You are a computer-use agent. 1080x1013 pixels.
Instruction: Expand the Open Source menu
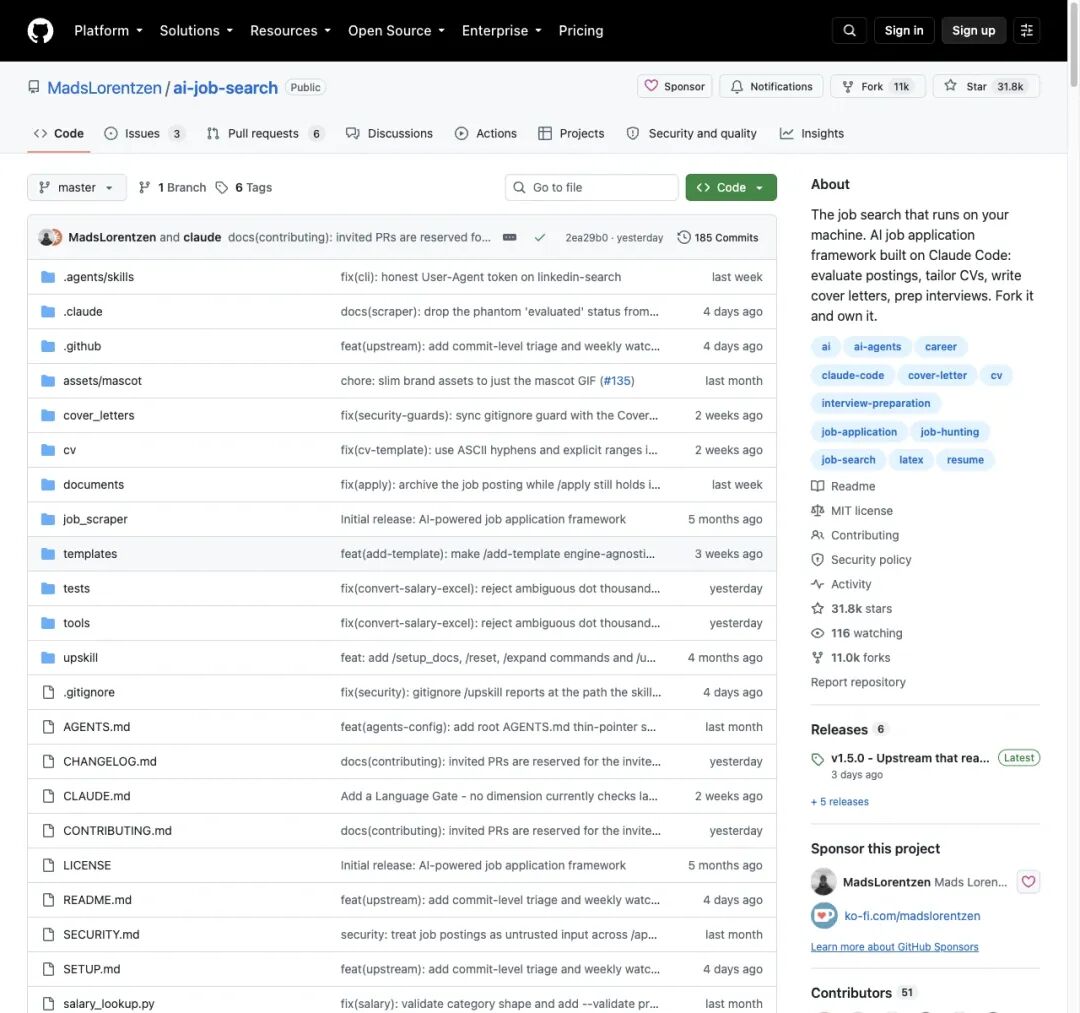[x=396, y=31]
